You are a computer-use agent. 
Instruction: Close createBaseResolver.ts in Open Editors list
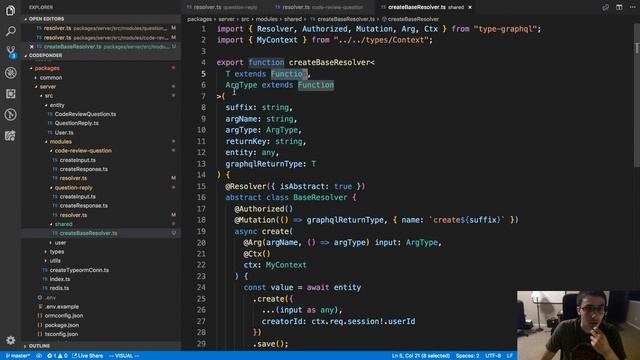pos(32,47)
